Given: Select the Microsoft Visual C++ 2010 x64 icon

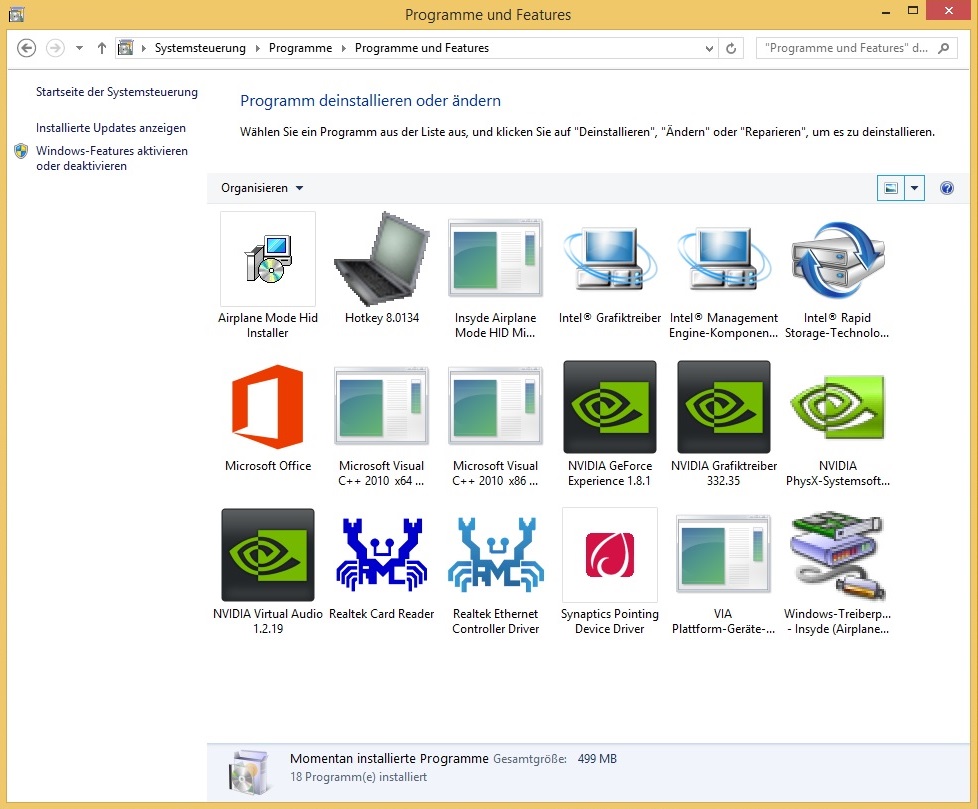Looking at the screenshot, I should (x=382, y=407).
